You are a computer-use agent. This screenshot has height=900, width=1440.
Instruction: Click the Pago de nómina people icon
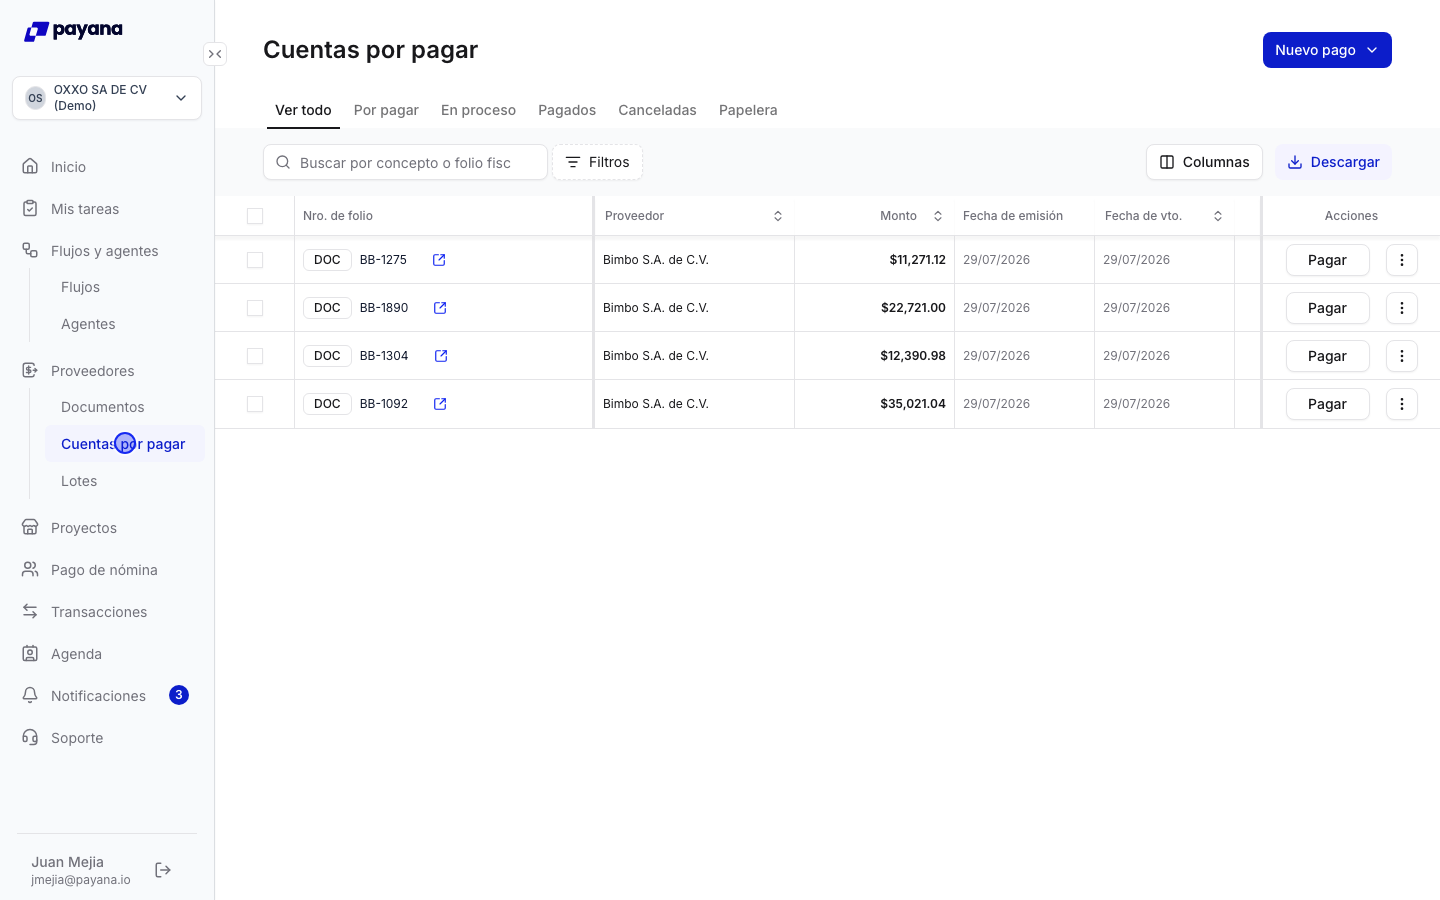coord(30,569)
